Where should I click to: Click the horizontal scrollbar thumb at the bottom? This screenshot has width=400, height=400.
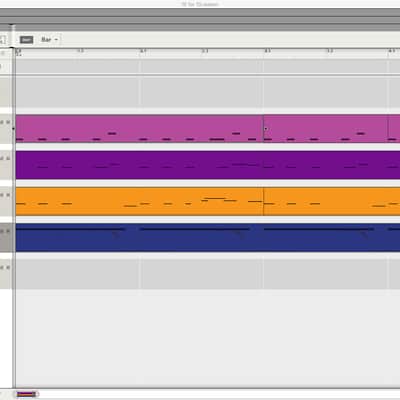26,394
